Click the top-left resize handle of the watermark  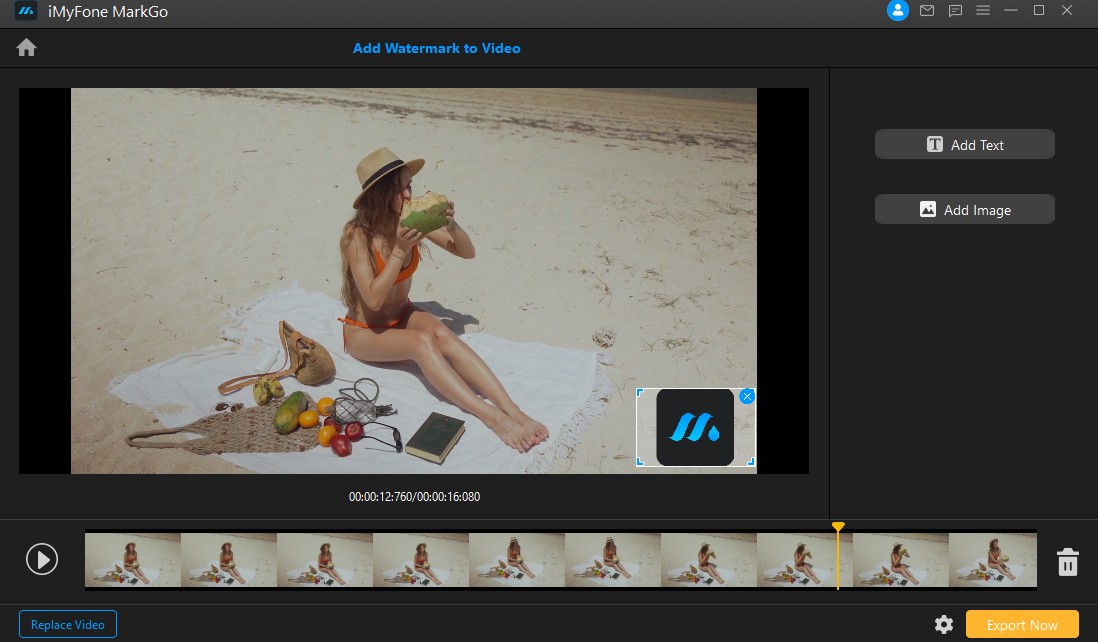click(639, 392)
